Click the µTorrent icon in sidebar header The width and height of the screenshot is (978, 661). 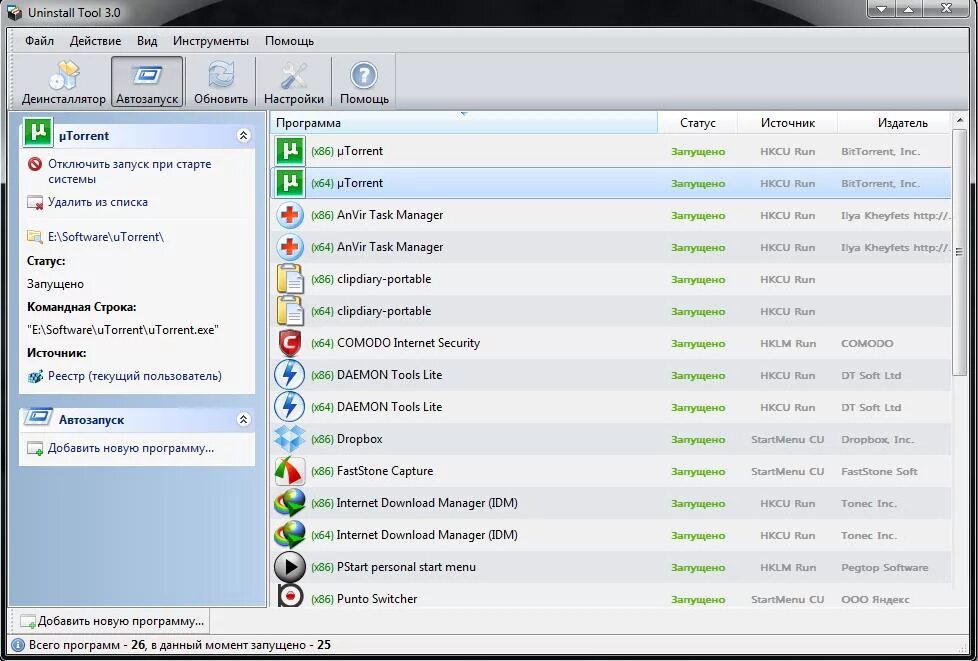click(37, 133)
